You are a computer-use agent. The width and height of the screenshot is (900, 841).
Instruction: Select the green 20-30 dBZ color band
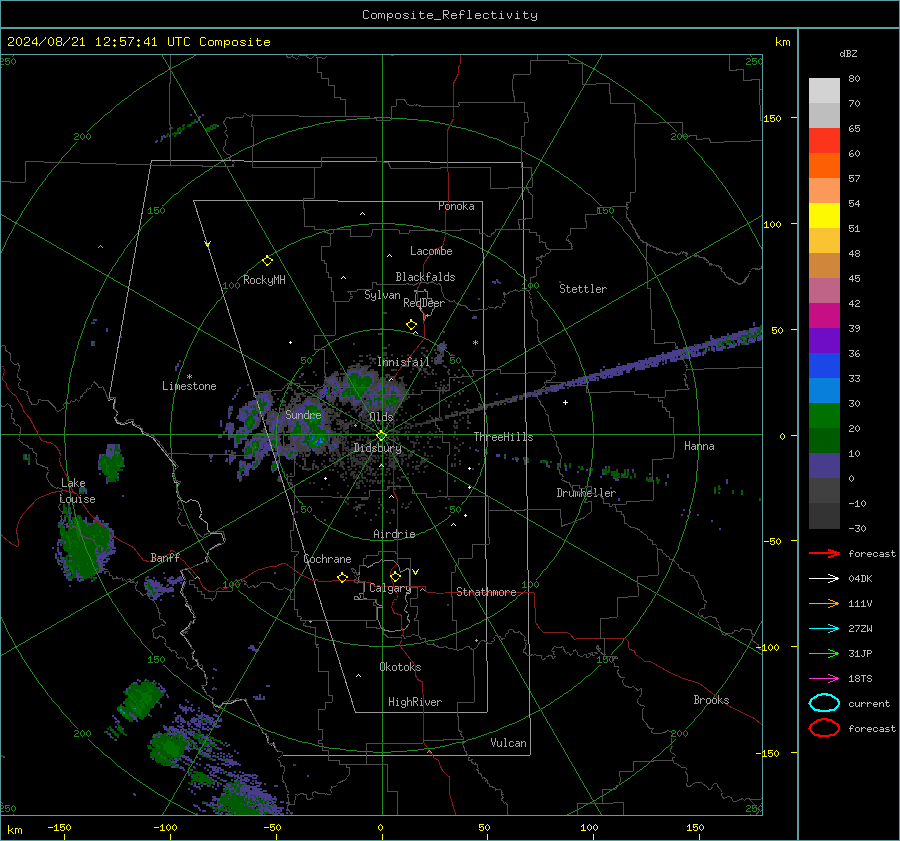pos(824,415)
